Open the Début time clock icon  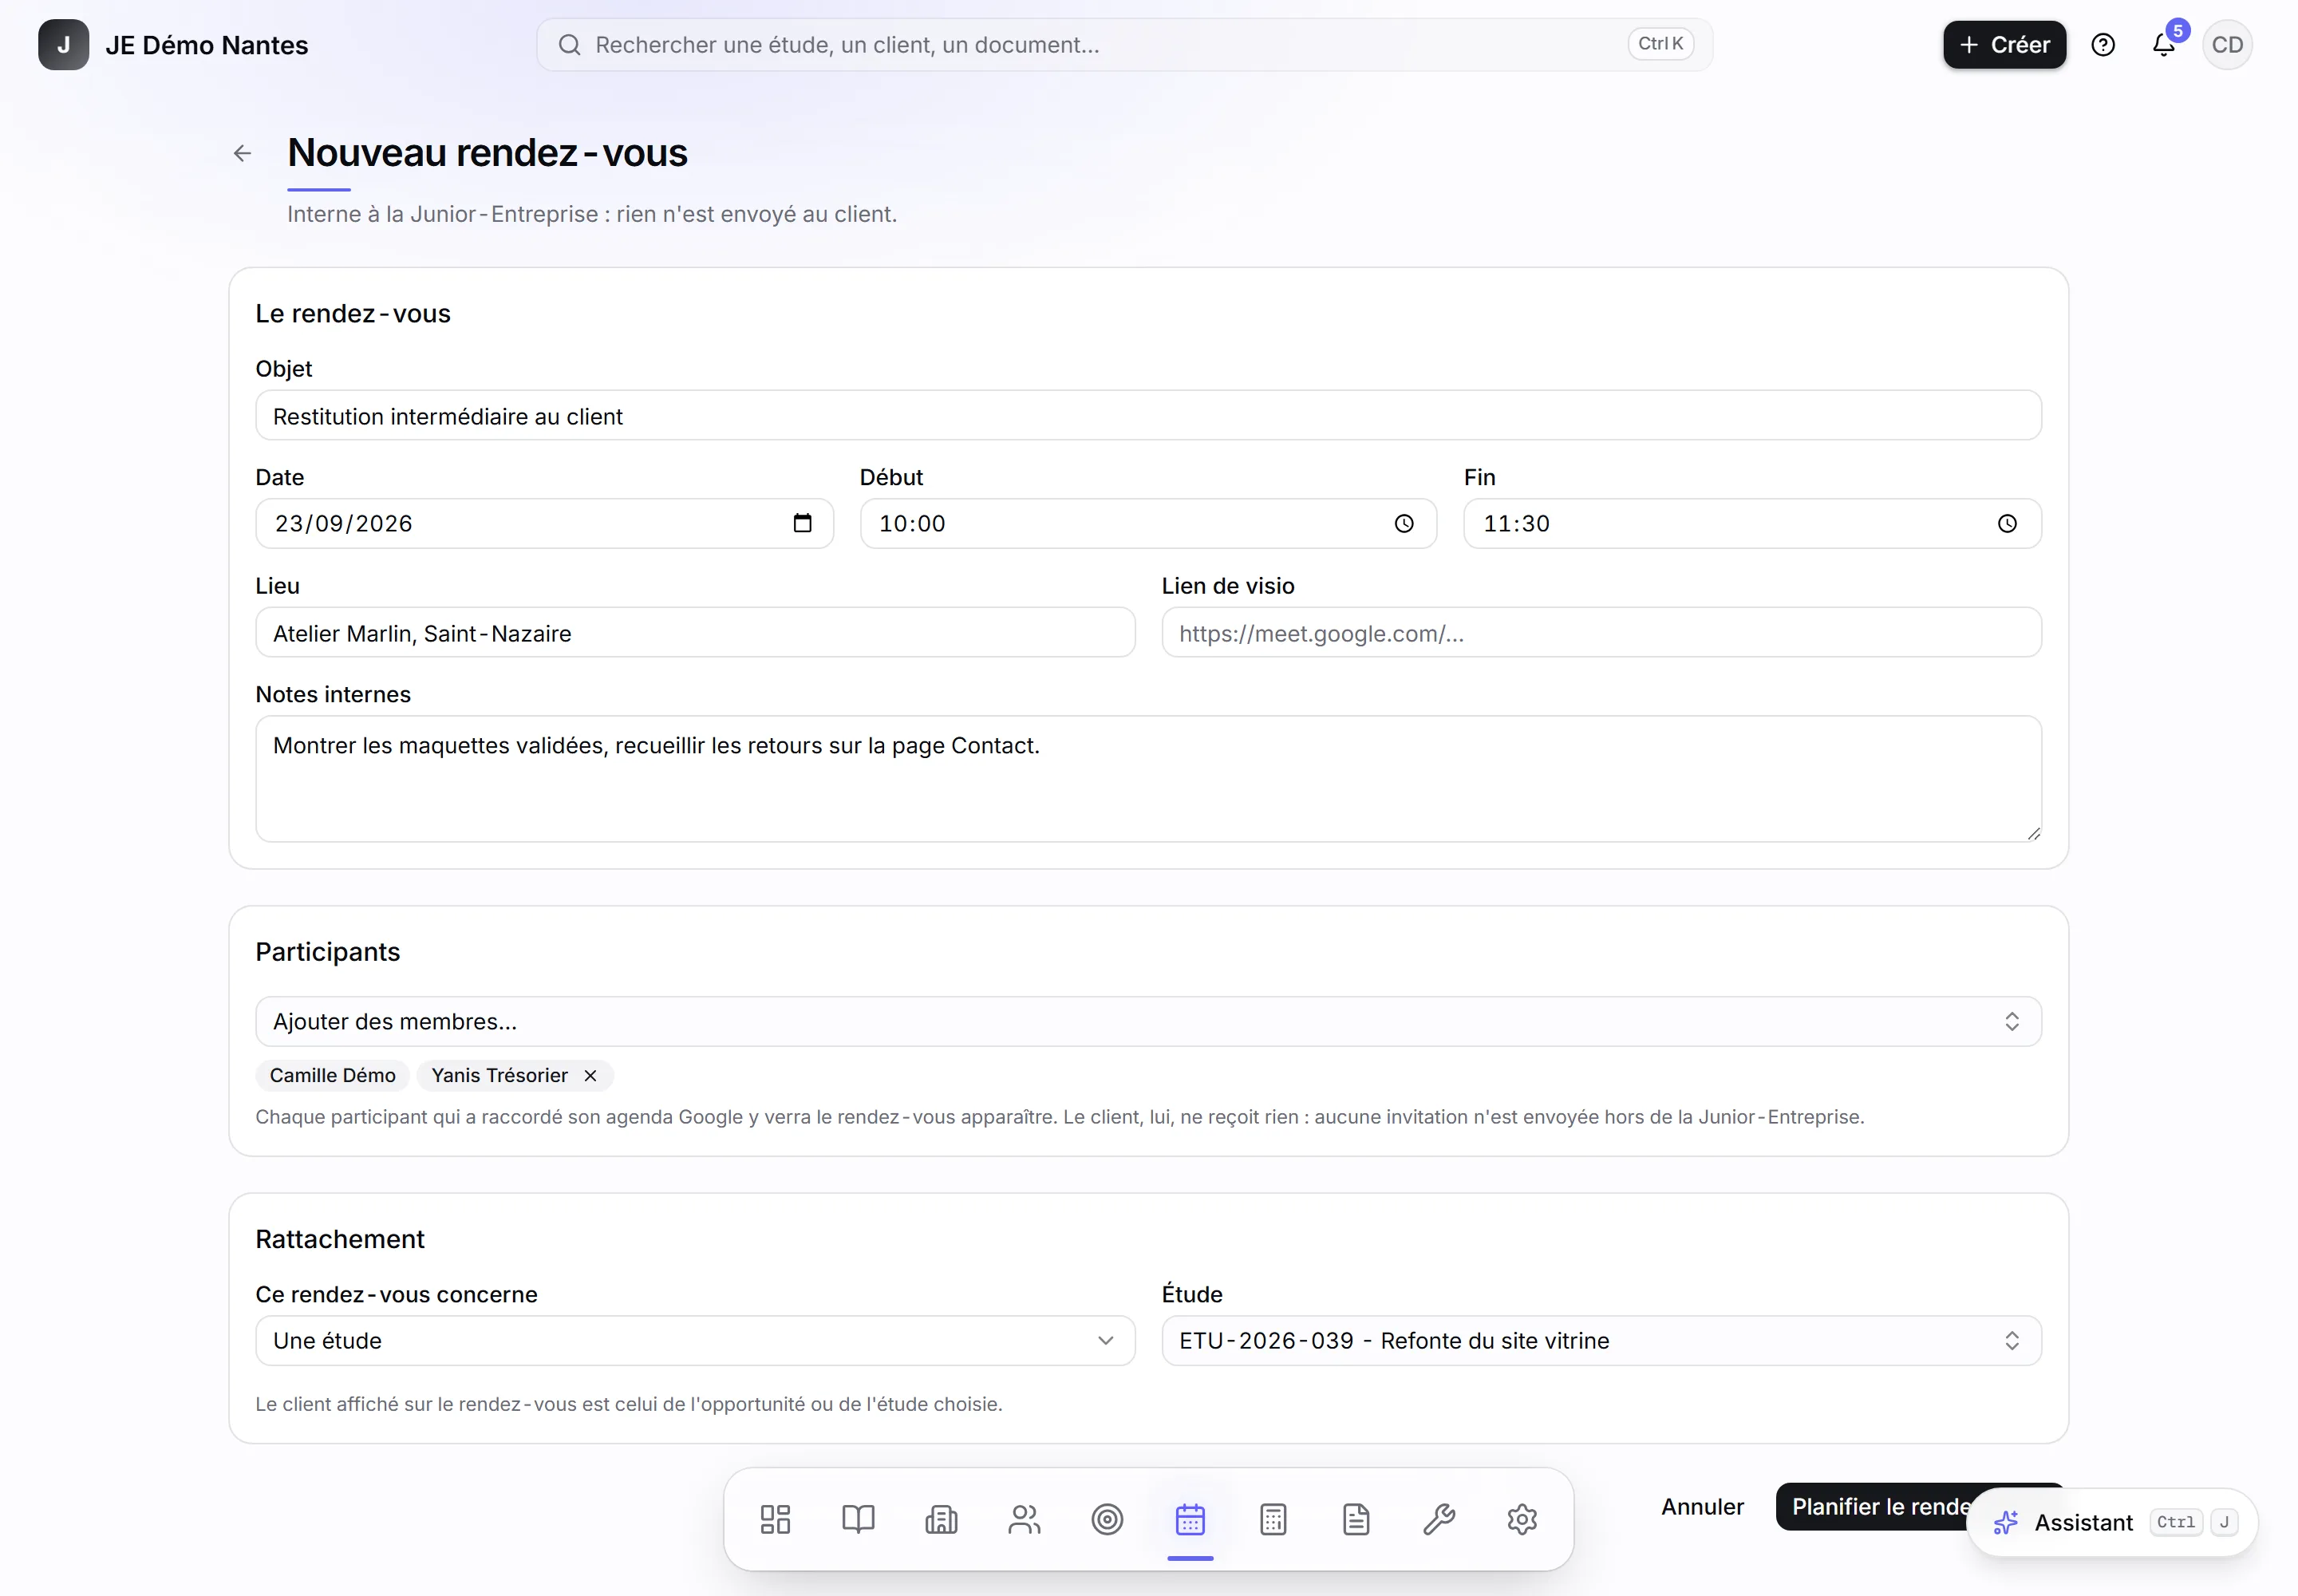(x=1404, y=524)
